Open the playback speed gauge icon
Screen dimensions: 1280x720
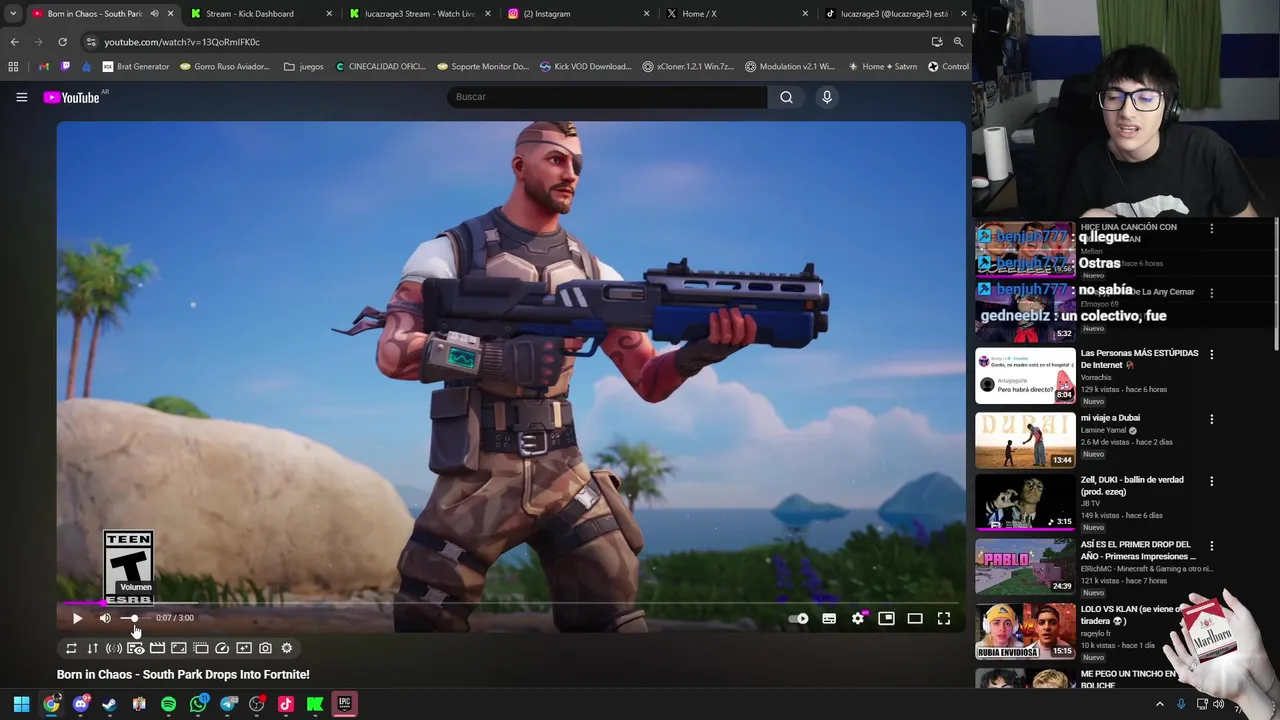point(222,648)
